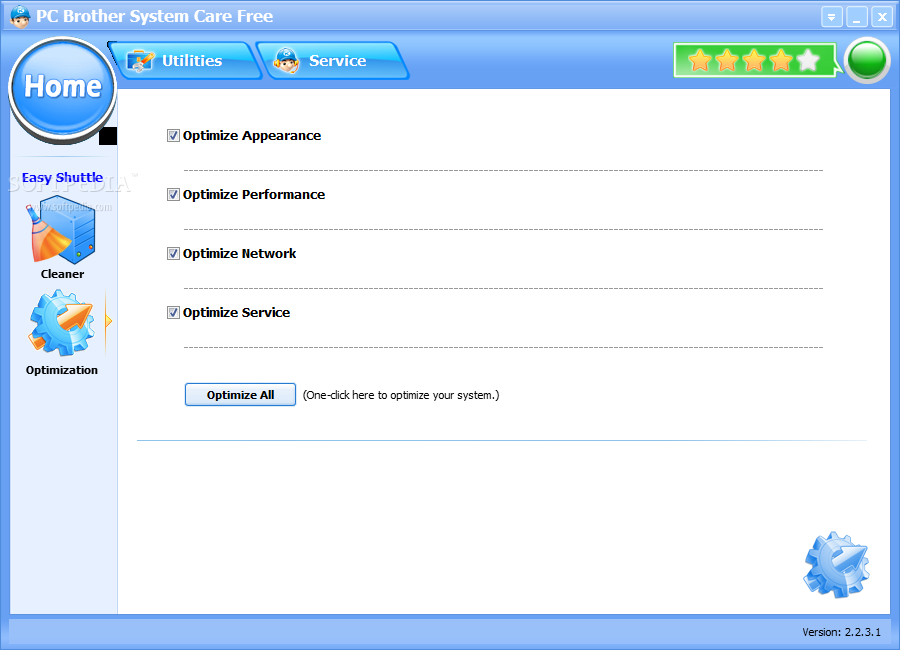Viewport: 900px width, 650px height.
Task: Click the Version 2.2.3.1 status text
Action: (841, 632)
